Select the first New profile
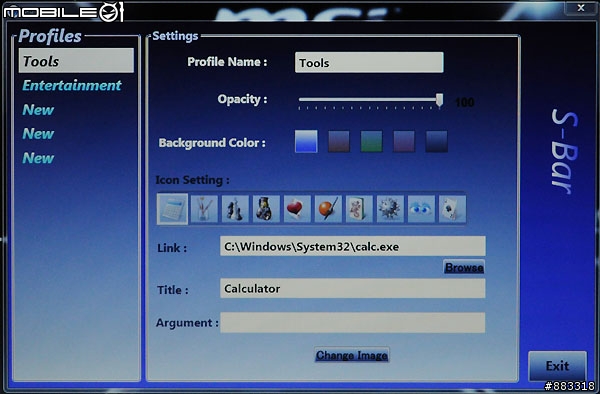This screenshot has width=600, height=394. 38,110
